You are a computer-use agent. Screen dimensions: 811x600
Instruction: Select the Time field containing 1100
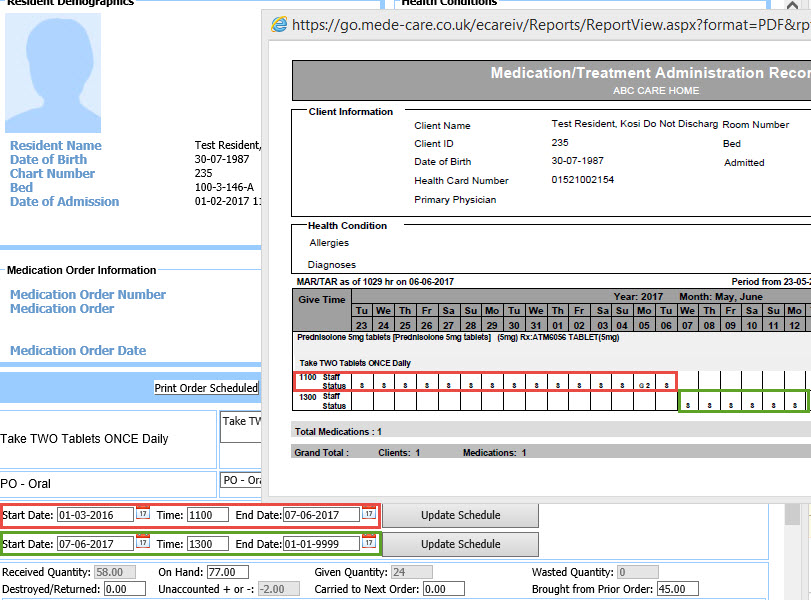point(207,515)
